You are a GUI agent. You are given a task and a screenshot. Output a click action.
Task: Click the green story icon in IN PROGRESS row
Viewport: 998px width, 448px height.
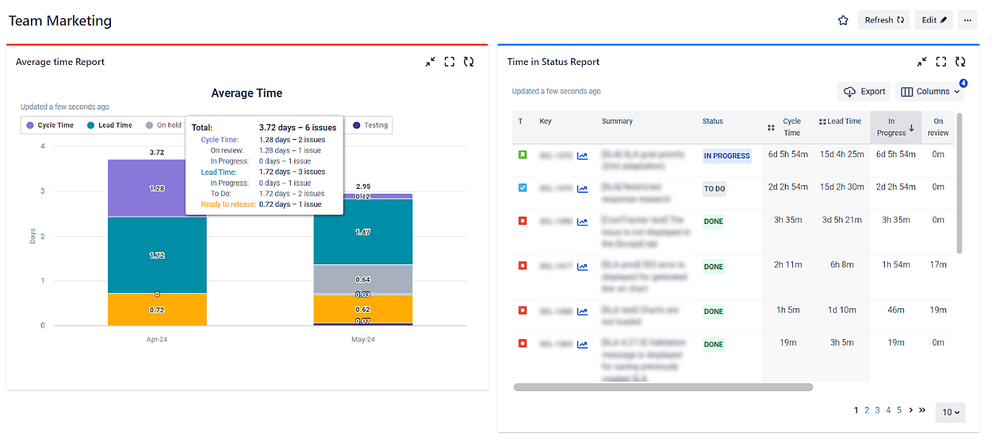[523, 155]
